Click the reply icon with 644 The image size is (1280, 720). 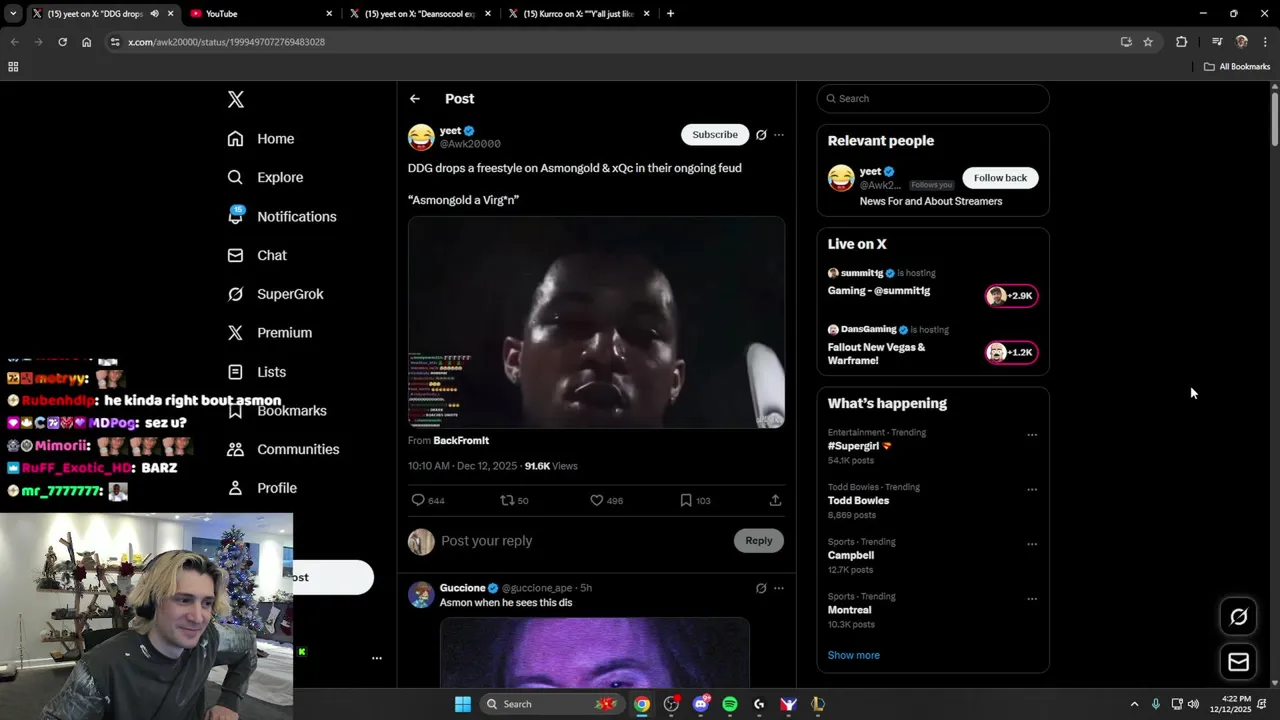428,500
